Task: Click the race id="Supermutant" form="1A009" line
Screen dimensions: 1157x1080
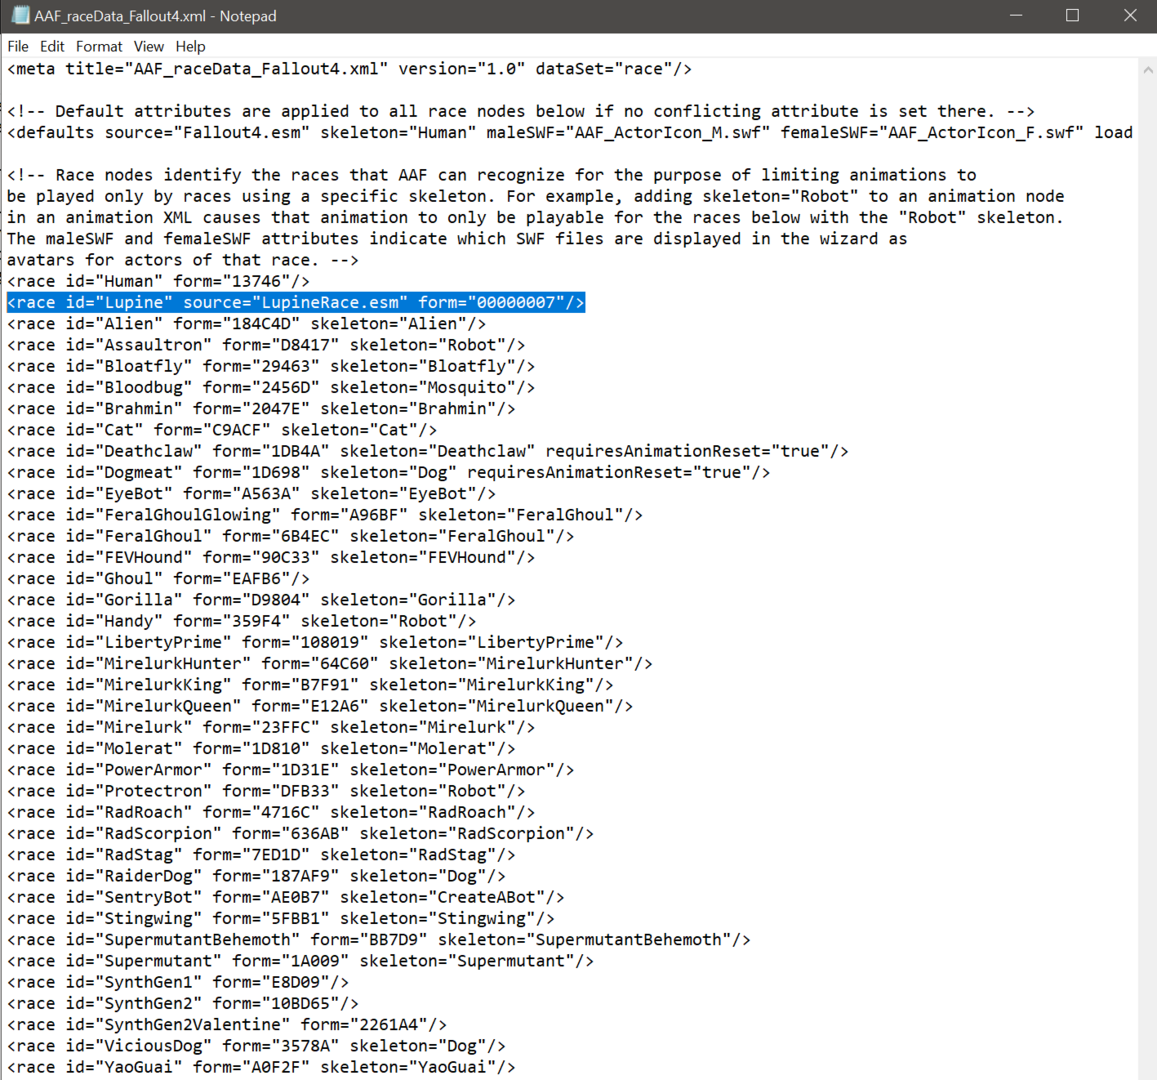Action: click(x=300, y=961)
